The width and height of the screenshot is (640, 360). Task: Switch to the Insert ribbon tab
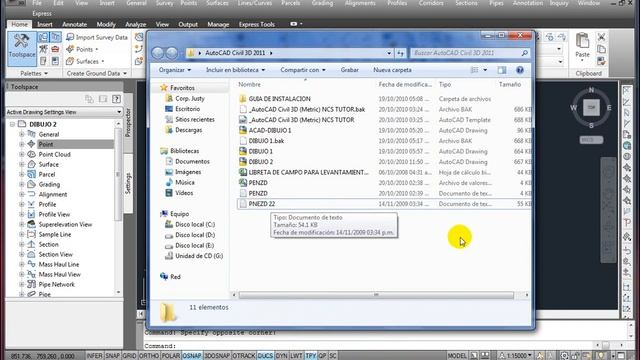click(x=45, y=24)
